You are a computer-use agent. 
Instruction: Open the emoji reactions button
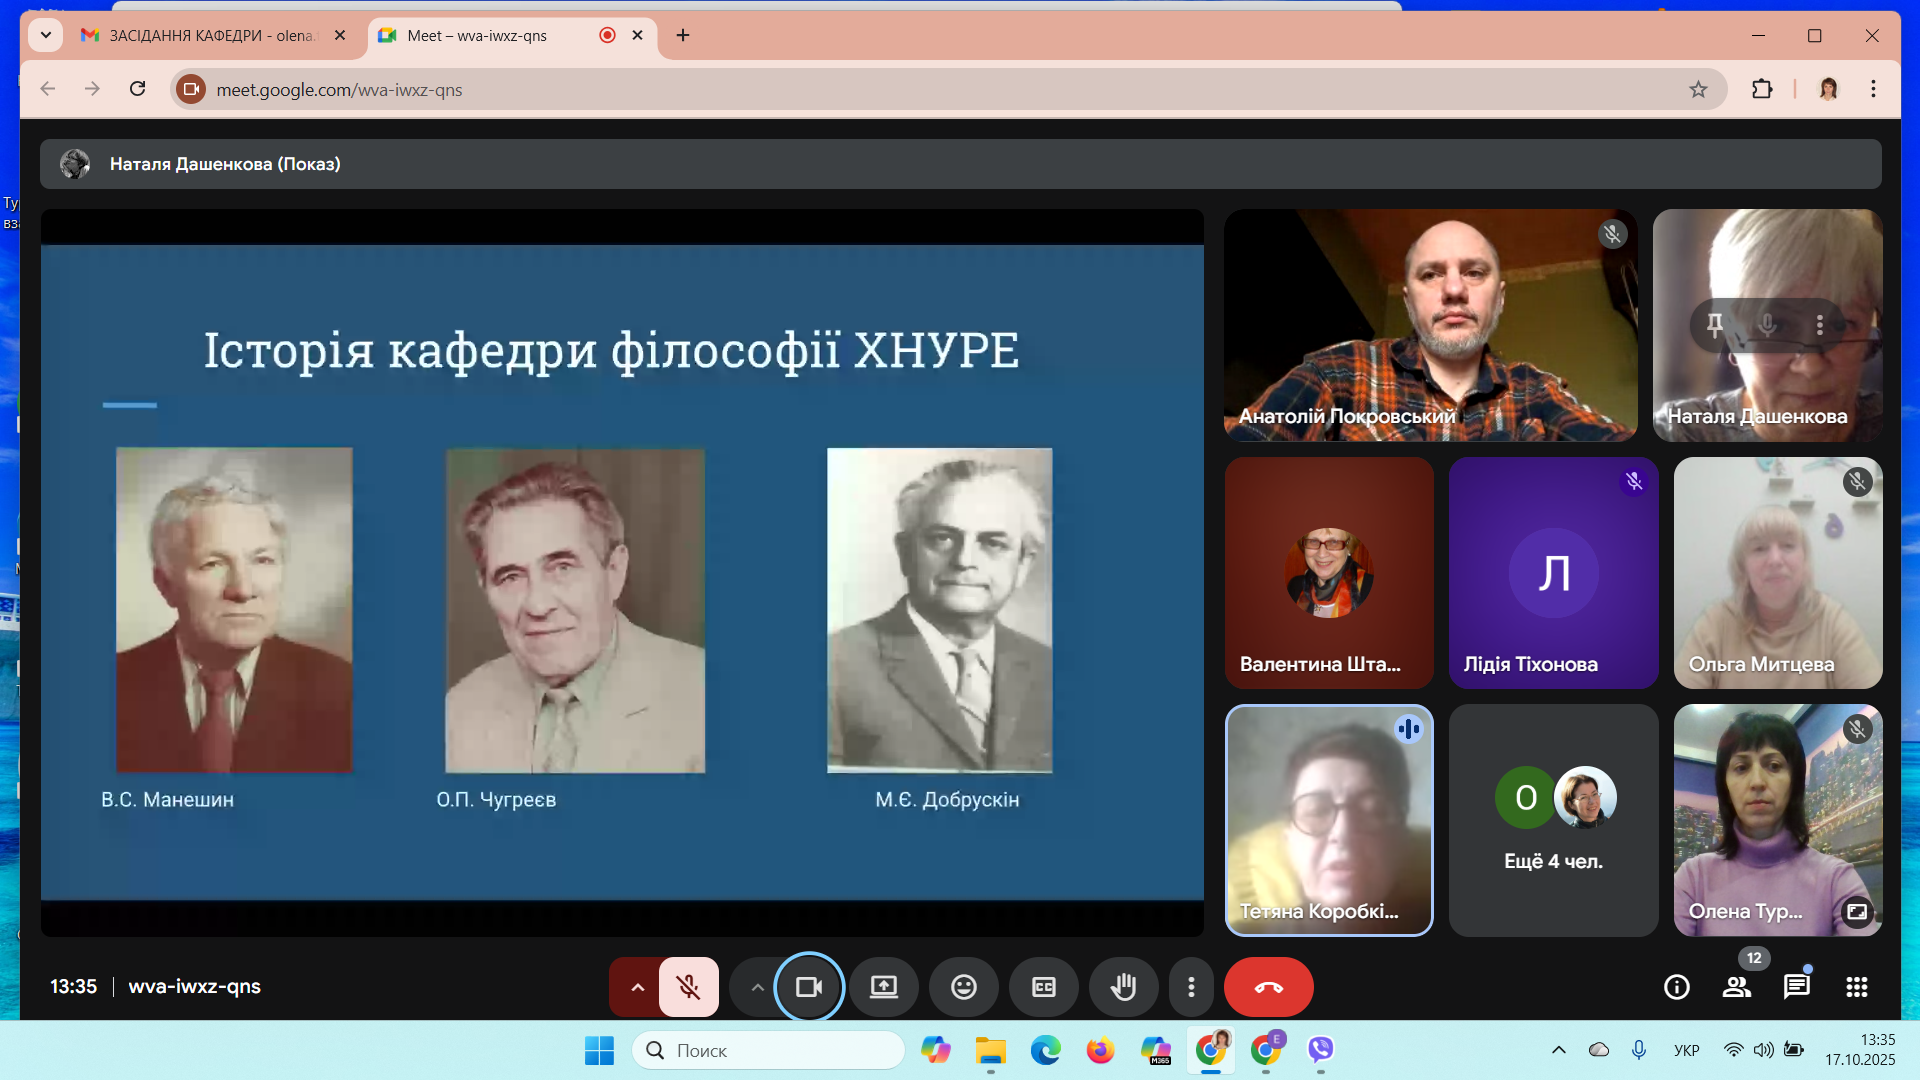pyautogui.click(x=963, y=987)
